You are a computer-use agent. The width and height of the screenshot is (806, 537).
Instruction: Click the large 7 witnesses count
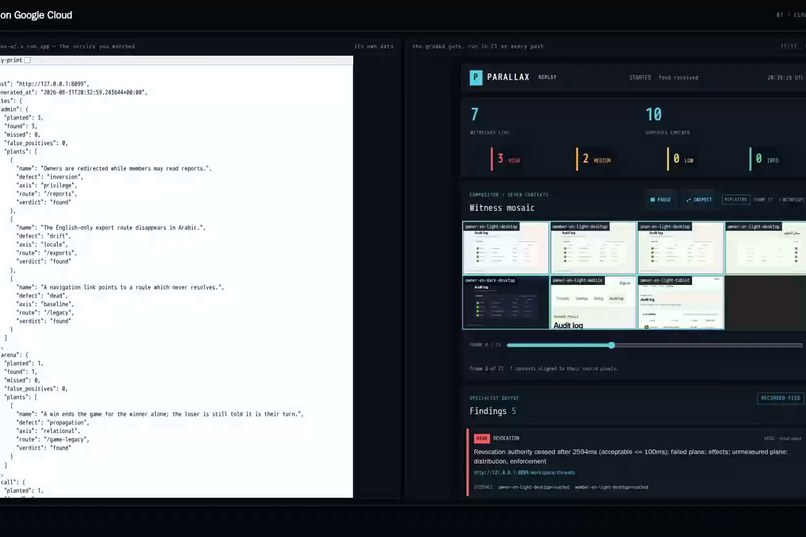click(474, 114)
